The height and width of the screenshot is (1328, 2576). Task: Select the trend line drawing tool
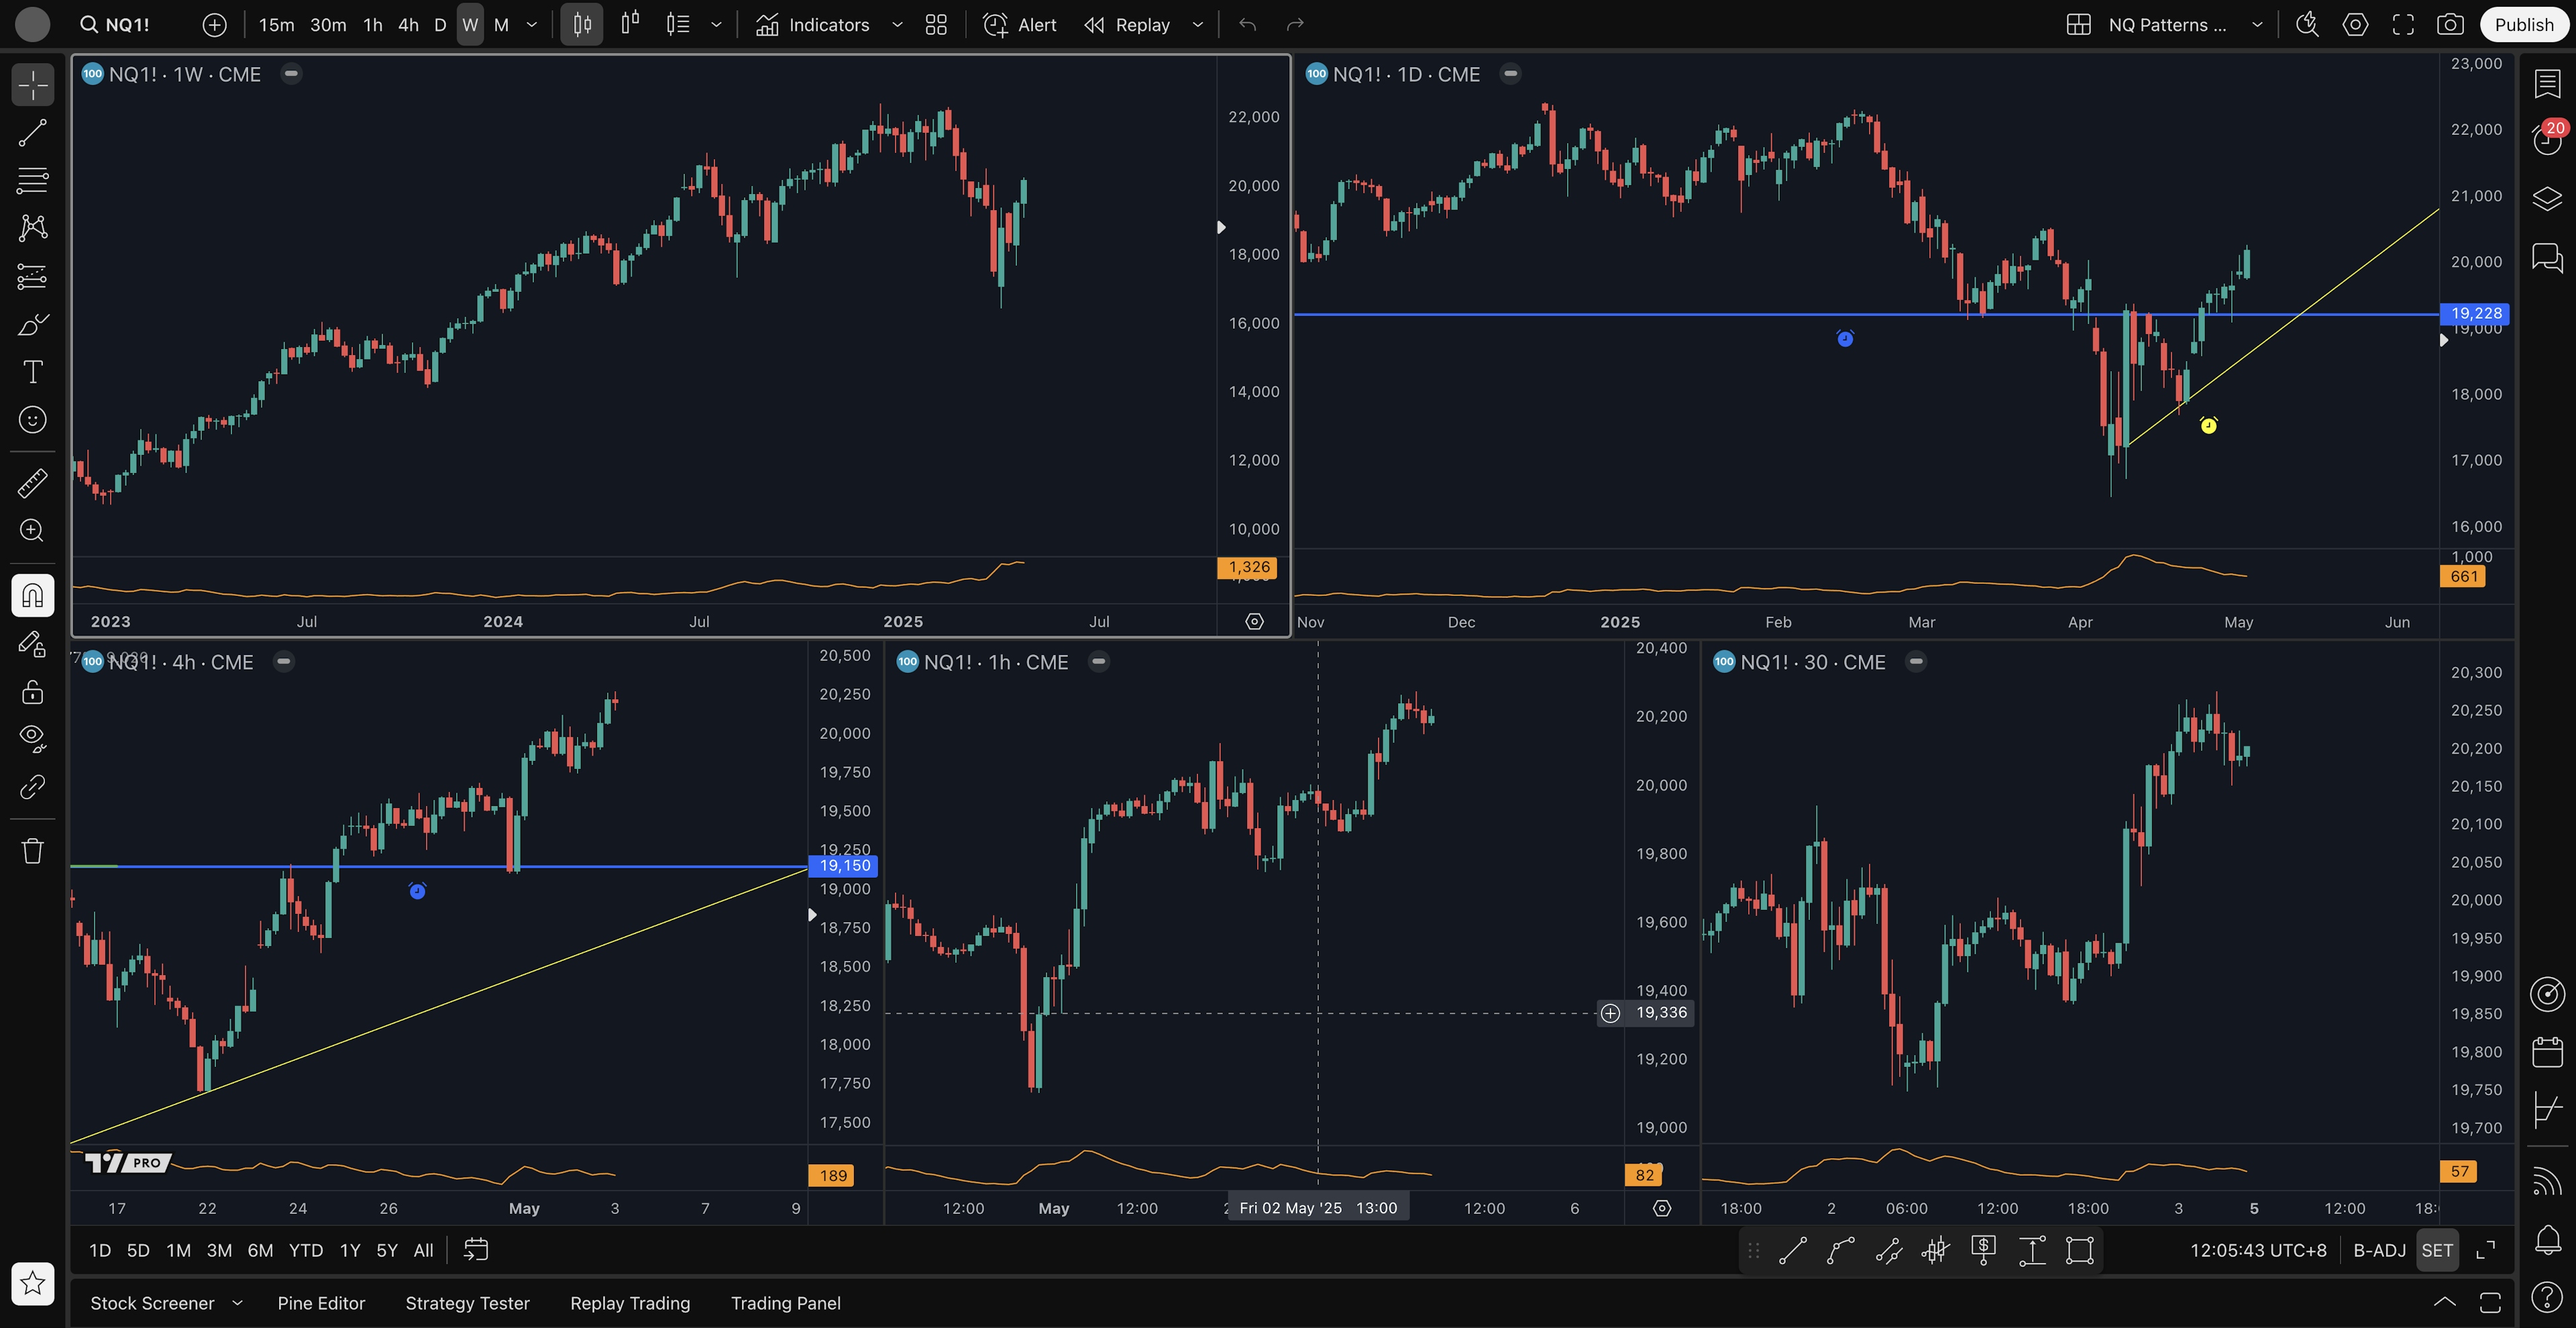coord(32,133)
